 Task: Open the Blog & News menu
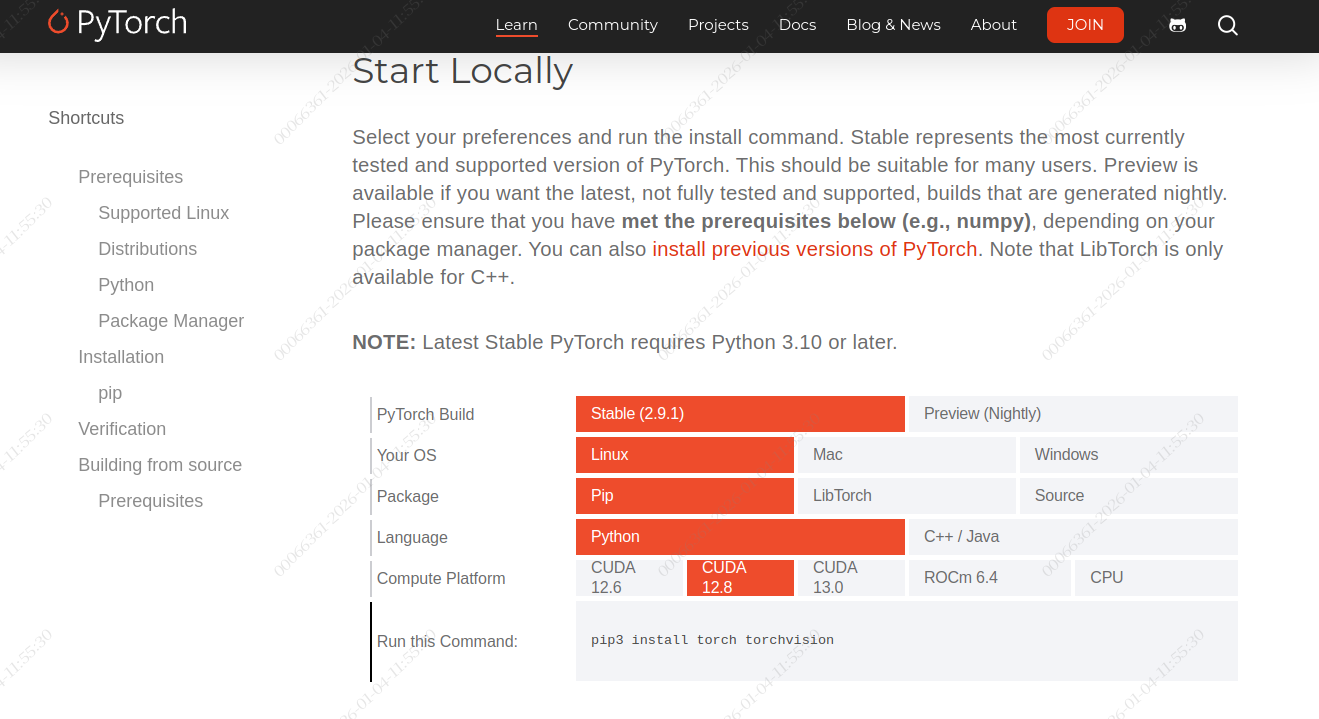pyautogui.click(x=893, y=25)
